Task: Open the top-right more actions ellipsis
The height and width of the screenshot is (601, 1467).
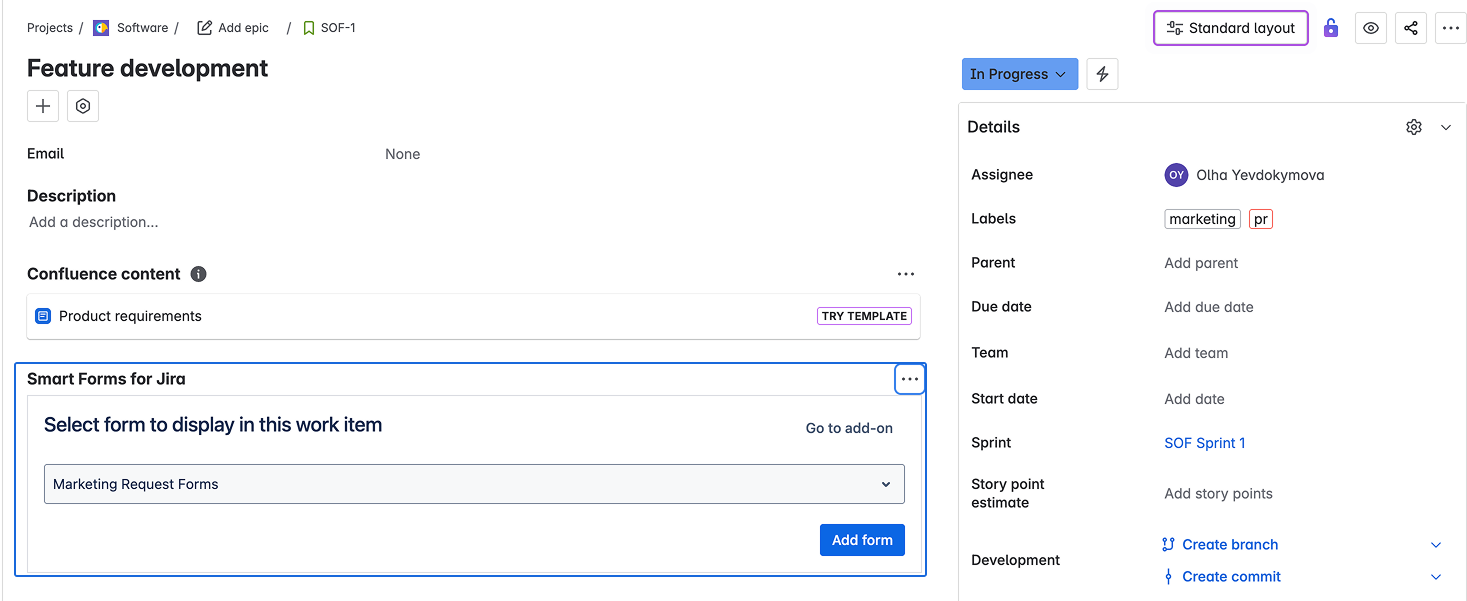Action: tap(1450, 28)
